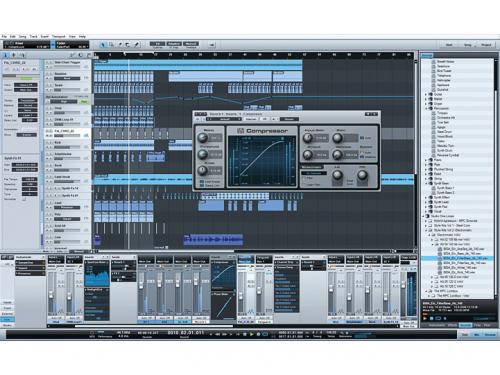Open the Quantize value dropdown in toolbar
The width and height of the screenshot is (500, 375).
tap(157, 44)
